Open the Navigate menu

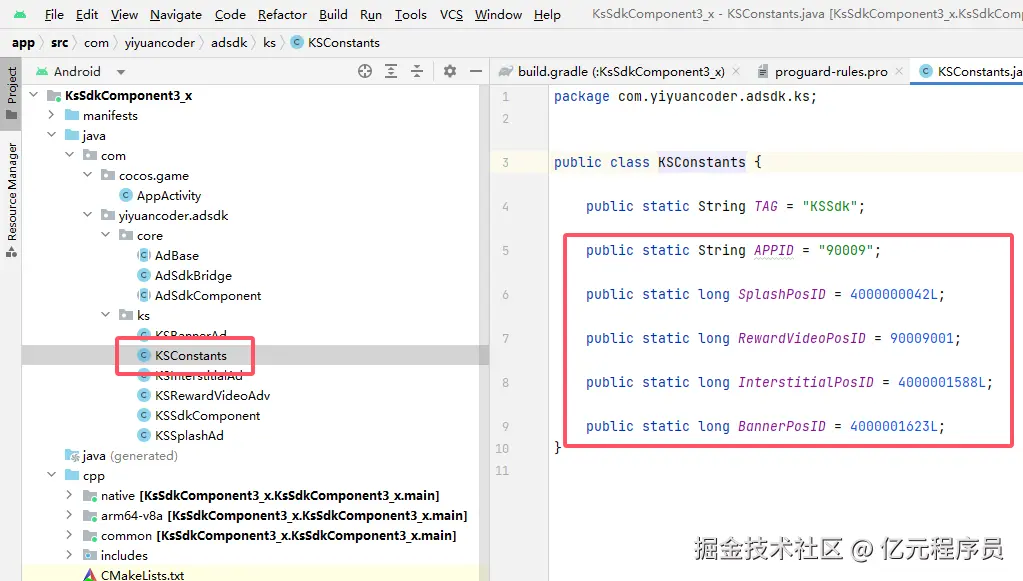(176, 14)
